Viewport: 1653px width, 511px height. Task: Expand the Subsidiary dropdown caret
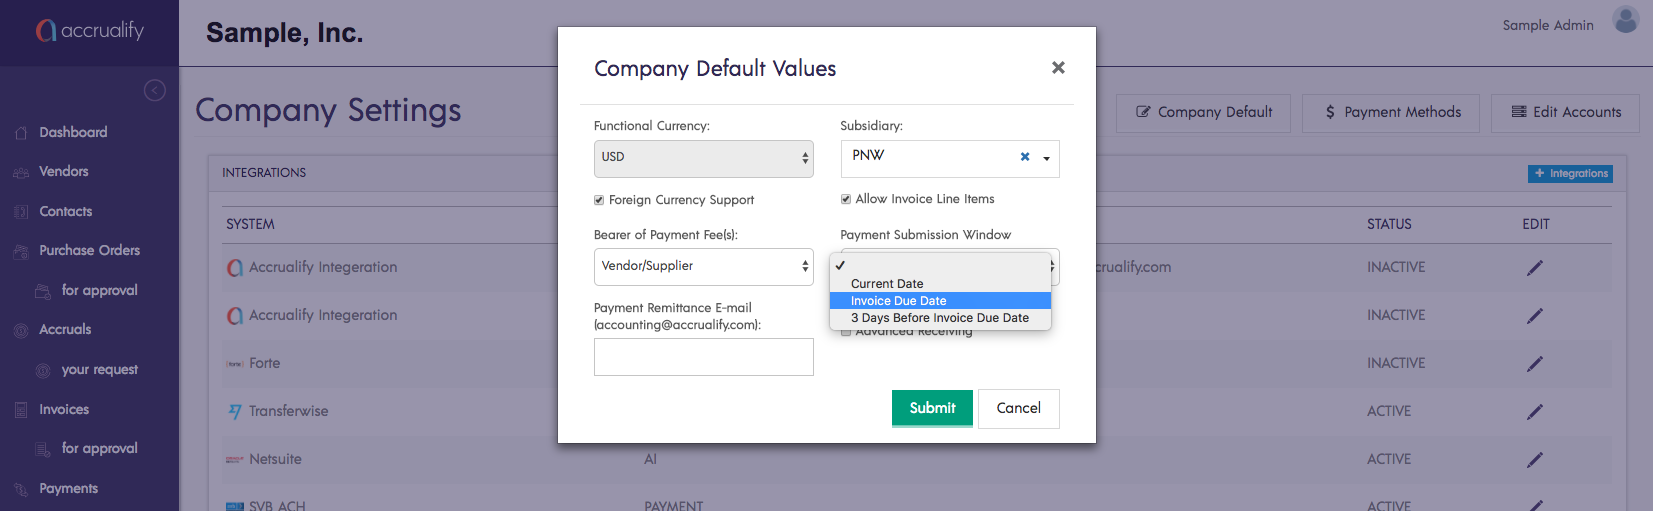point(1047,158)
